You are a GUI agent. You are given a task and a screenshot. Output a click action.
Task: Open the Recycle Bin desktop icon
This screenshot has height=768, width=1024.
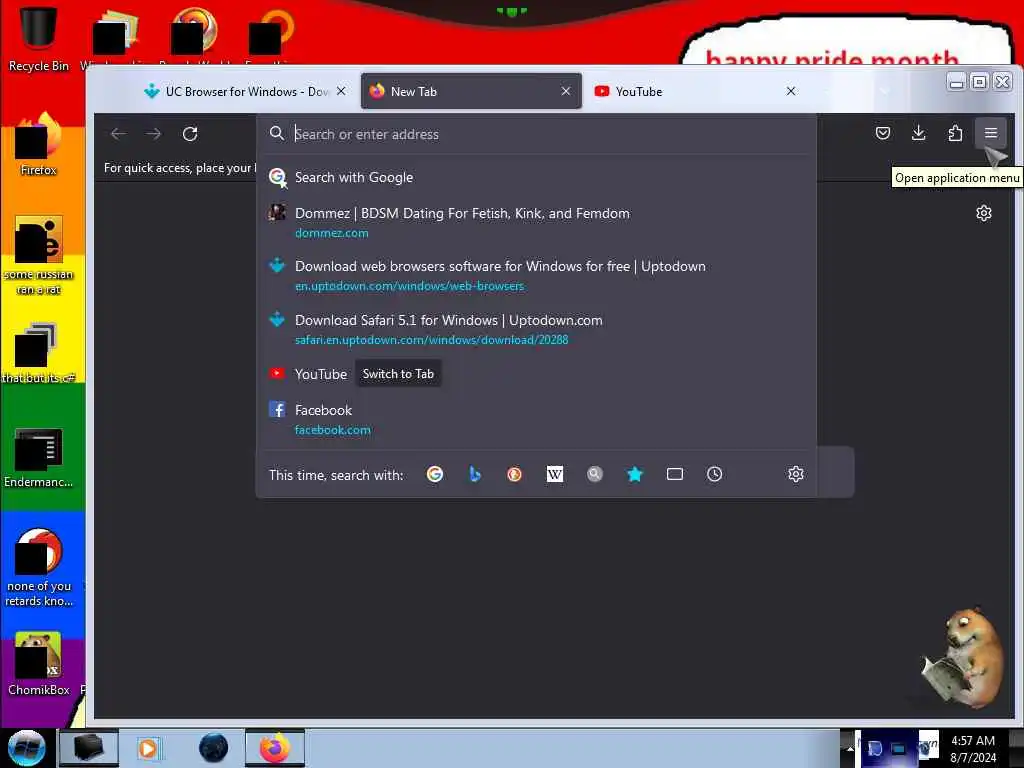coord(39,38)
